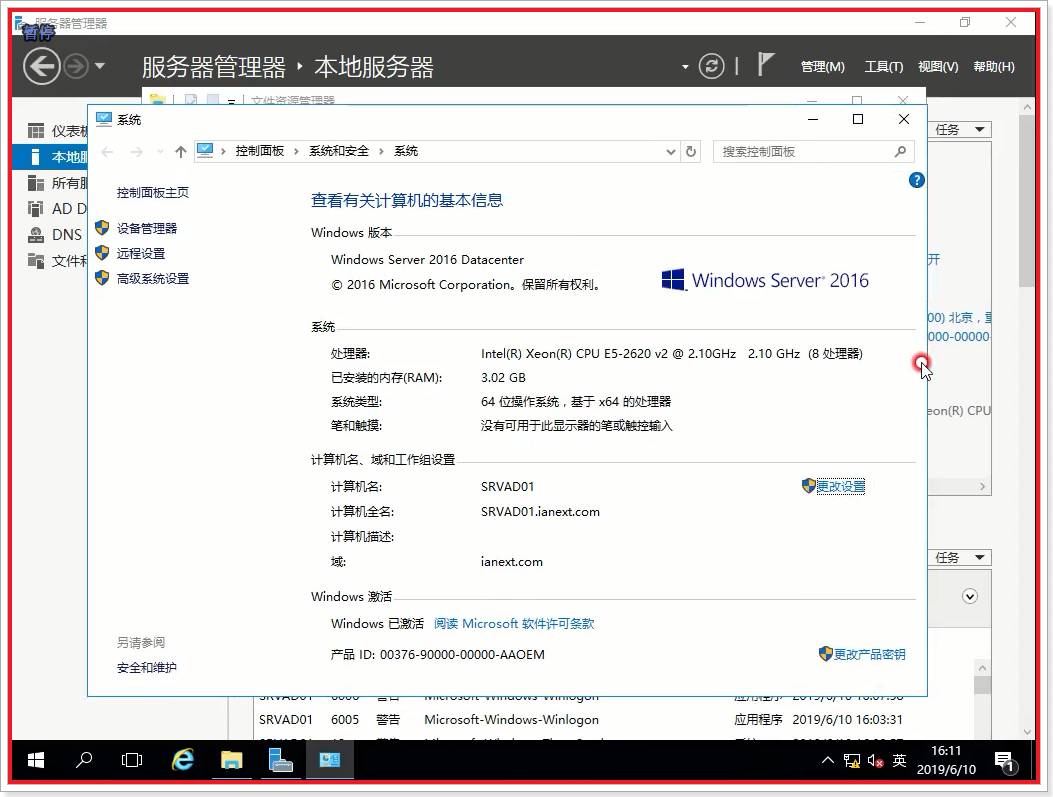Open 阅读 Microsoft 软件许可条款 link

[514, 624]
